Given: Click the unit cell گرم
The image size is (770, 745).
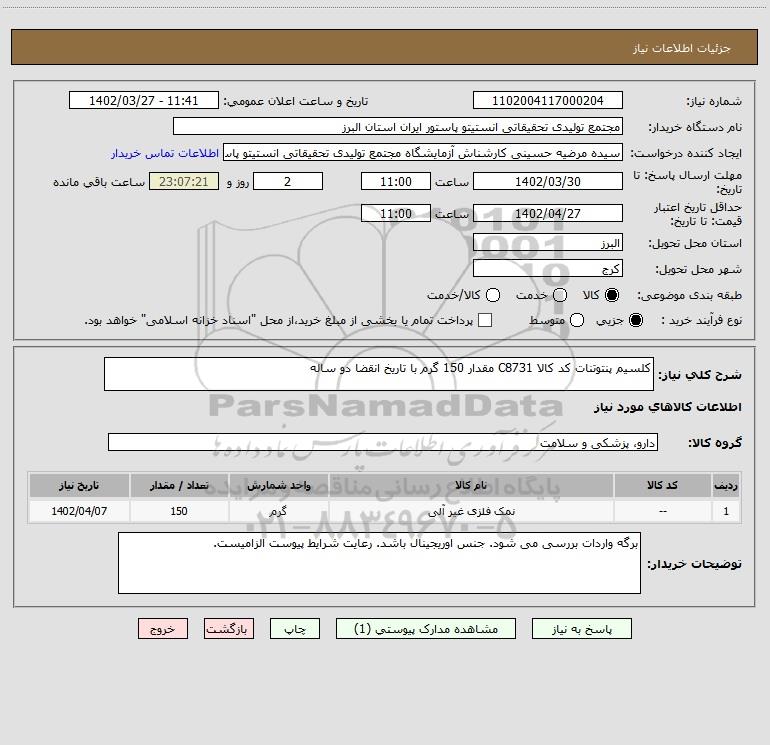Looking at the screenshot, I should point(278,511).
